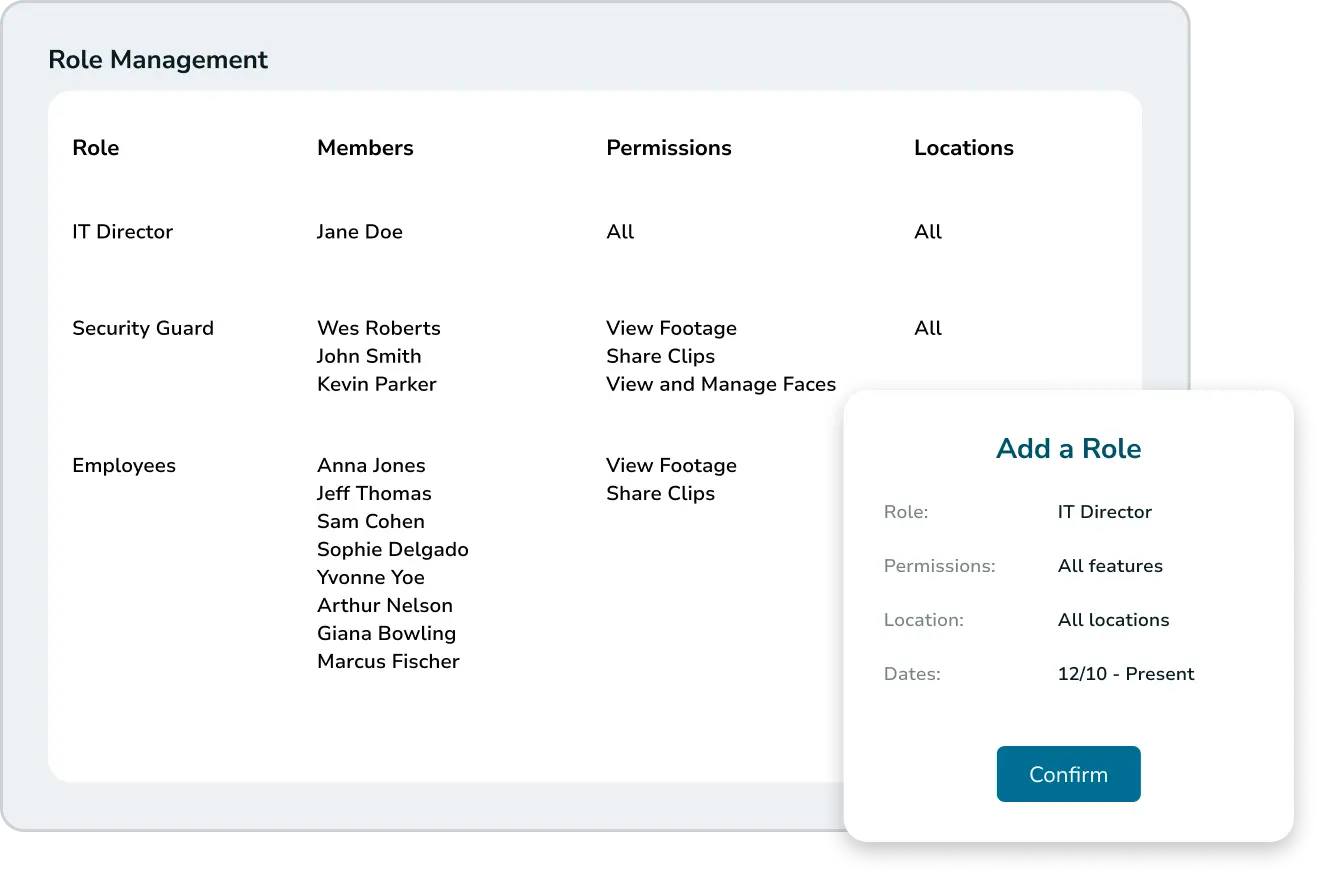Click the Role column header
The width and height of the screenshot is (1318, 874).
(96, 148)
